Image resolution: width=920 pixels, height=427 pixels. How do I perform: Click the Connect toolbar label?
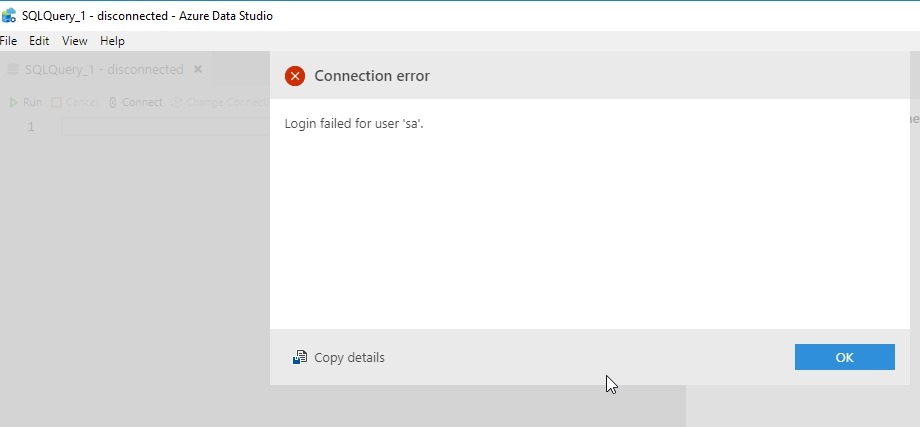pyautogui.click(x=142, y=102)
